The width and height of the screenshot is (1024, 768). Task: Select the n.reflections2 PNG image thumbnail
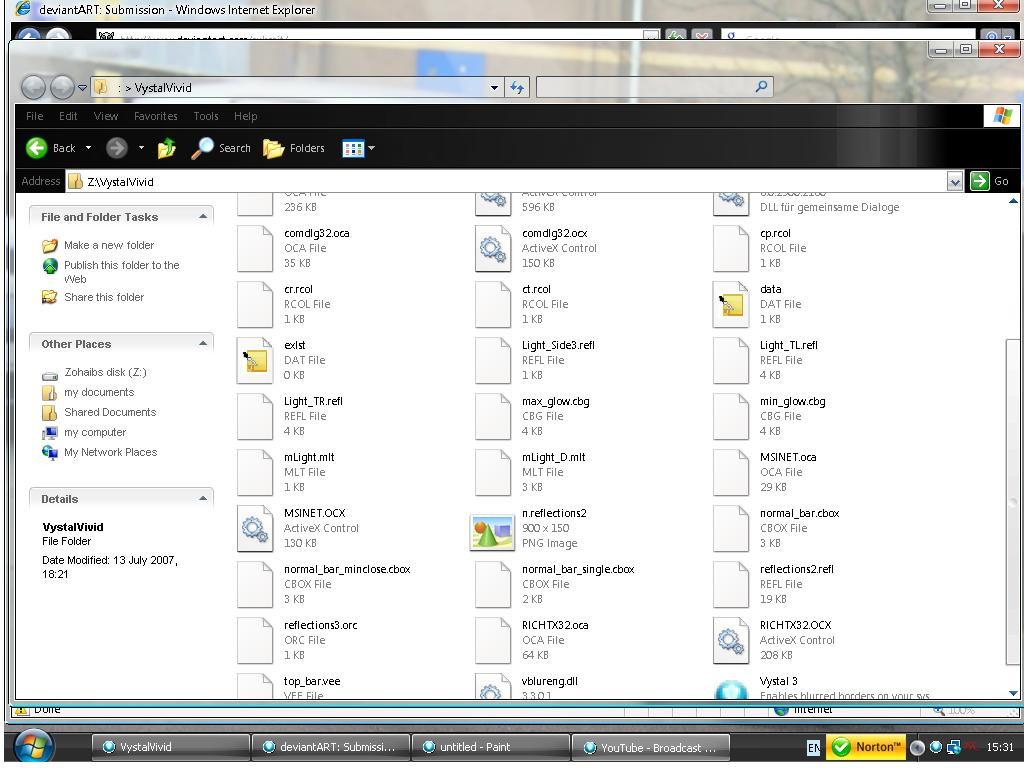click(x=492, y=532)
